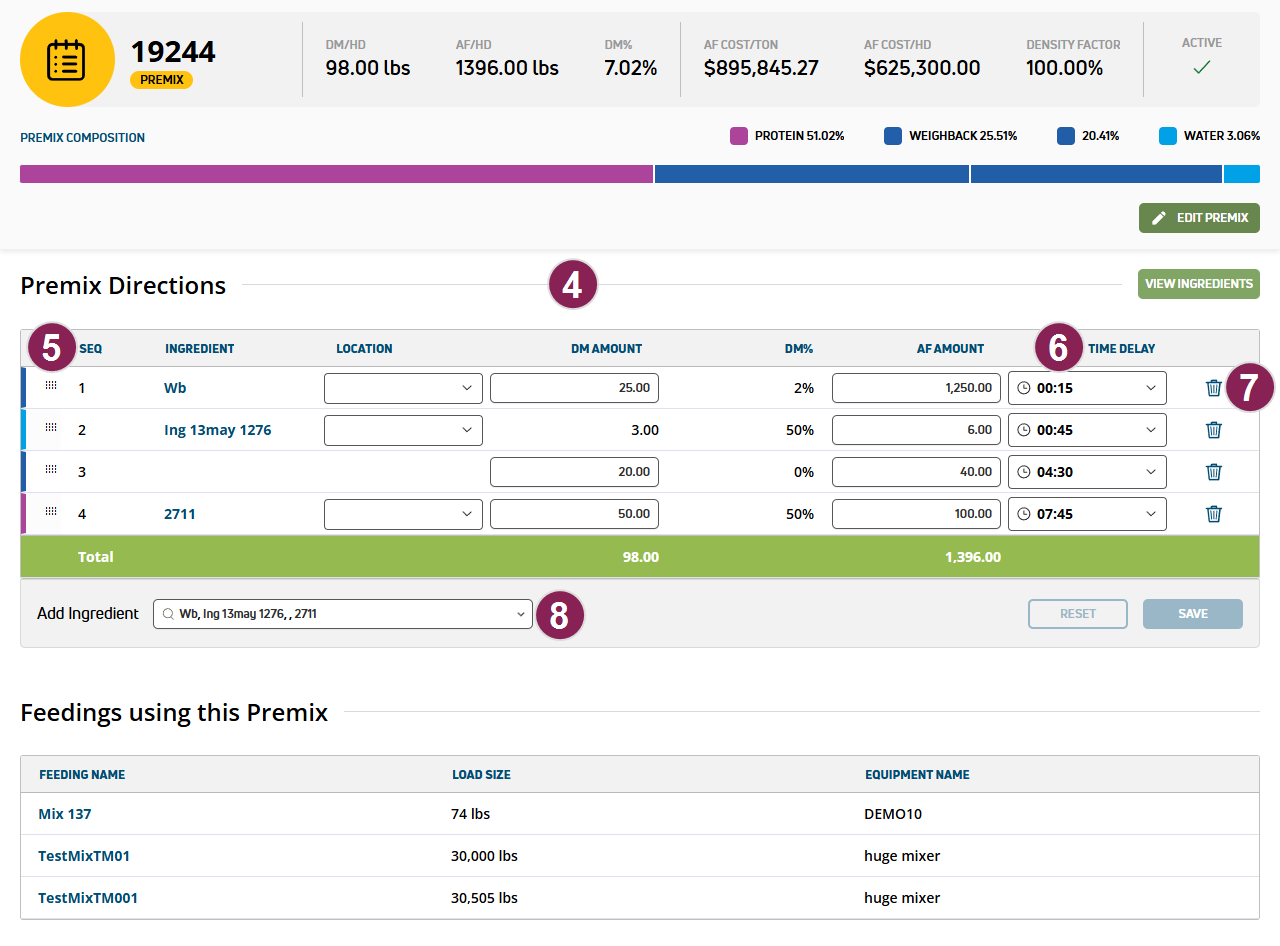Viewport: 1280px width, 946px height.
Task: Open the 00:45 time delay dropdown
Action: click(x=1087, y=430)
